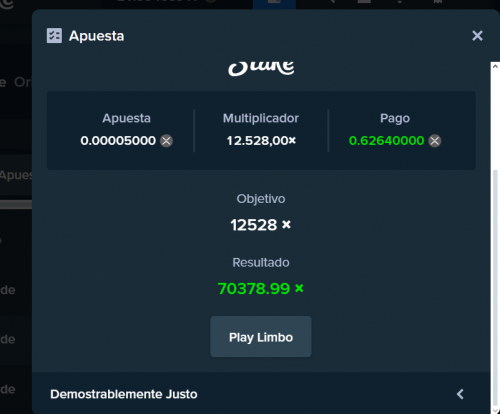Click the chevron arrow in Demostrablemente Justo row
Screen dimensions: 500x414
[x=460, y=394]
